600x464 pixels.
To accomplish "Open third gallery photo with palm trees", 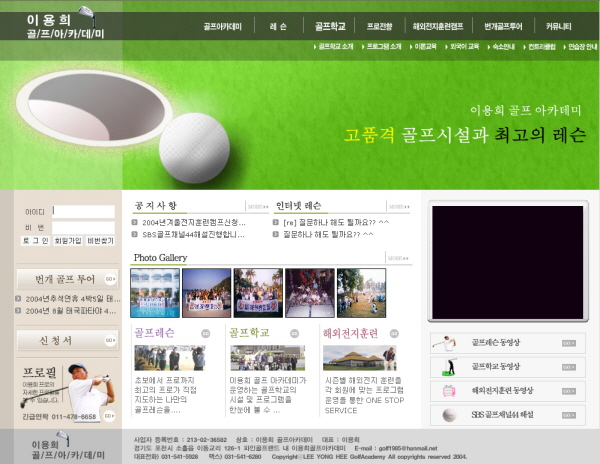I will [x=258, y=293].
